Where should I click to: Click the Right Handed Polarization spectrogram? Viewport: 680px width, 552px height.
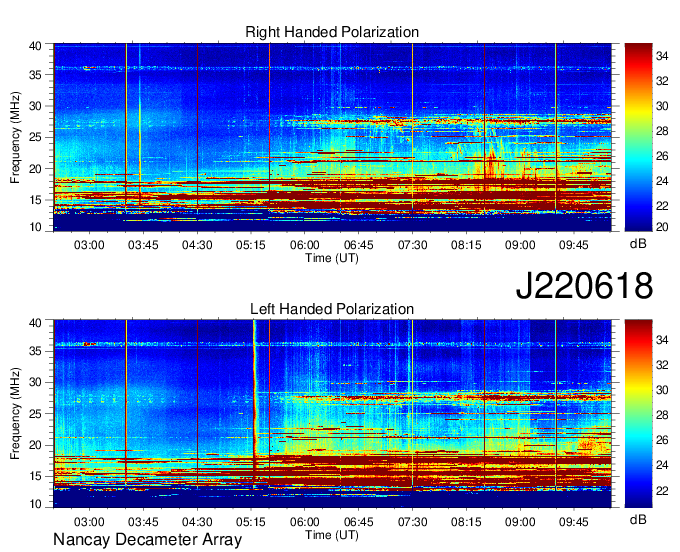333,137
